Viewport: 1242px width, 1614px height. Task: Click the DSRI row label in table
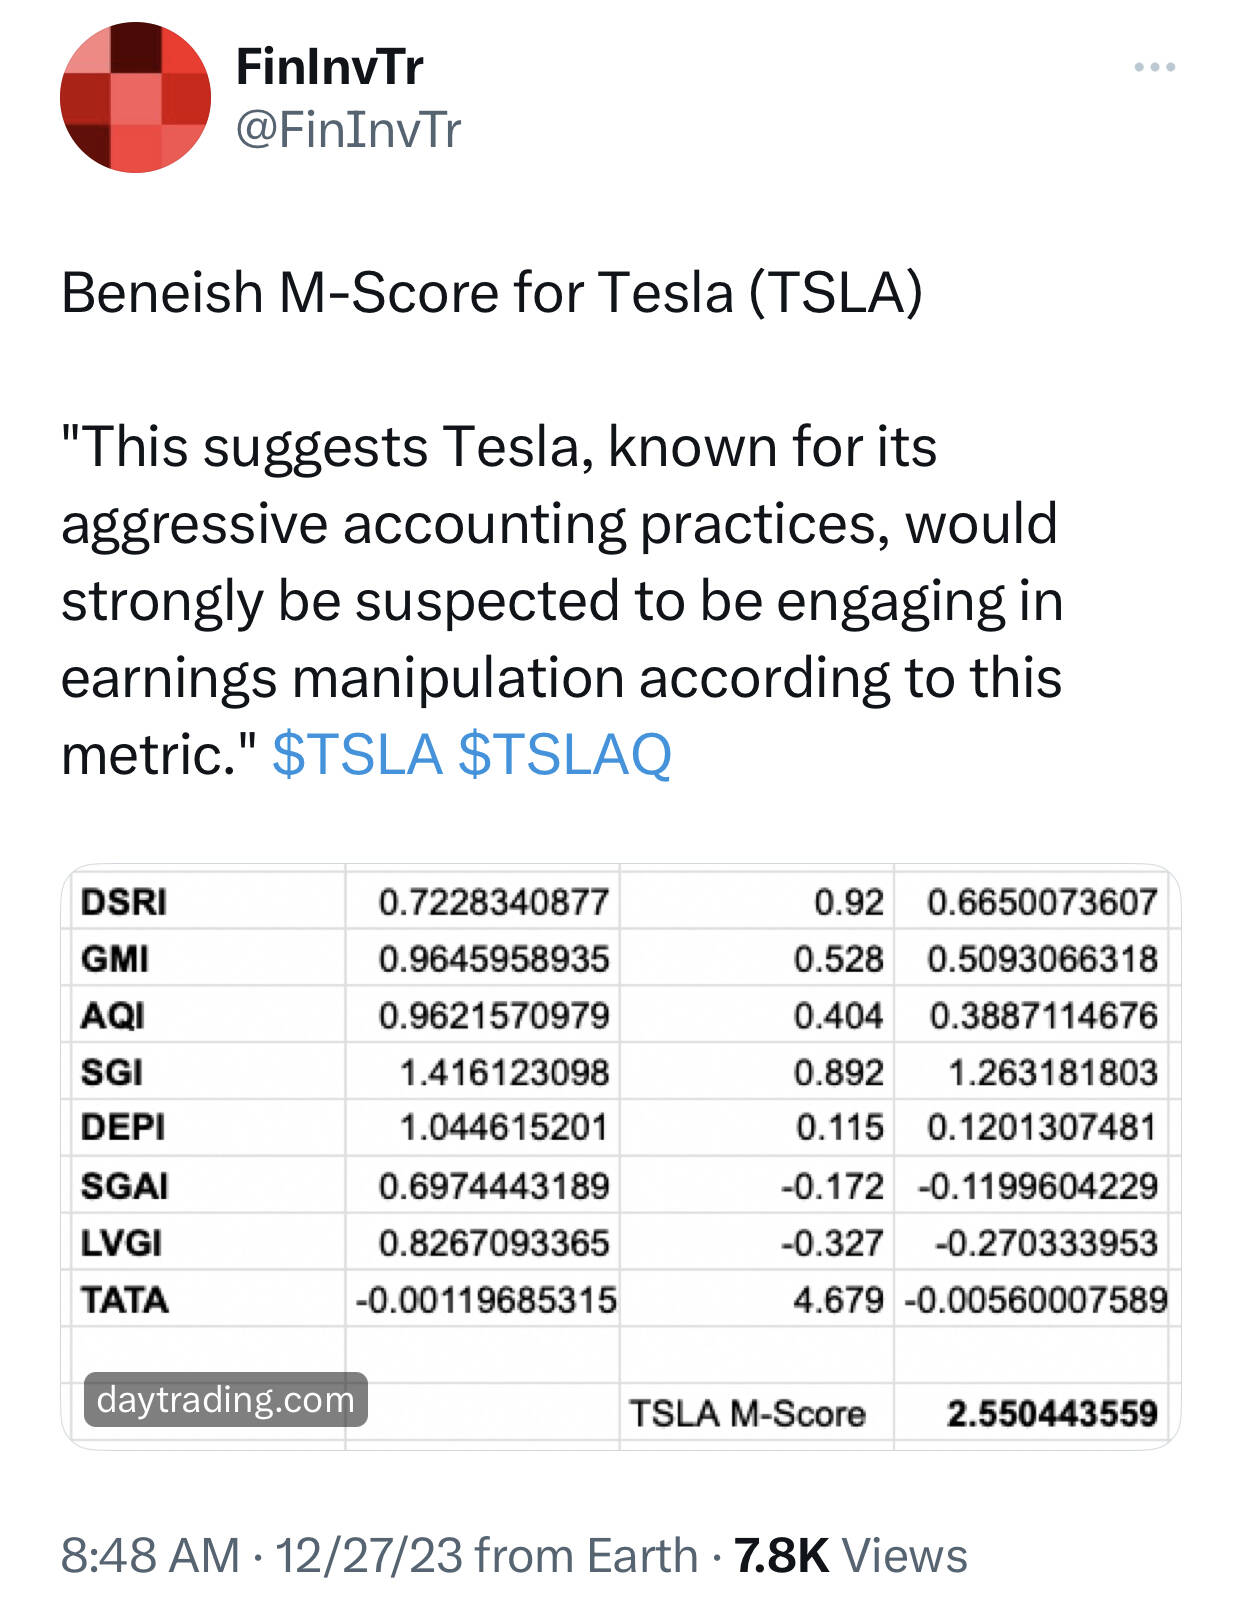click(x=124, y=902)
